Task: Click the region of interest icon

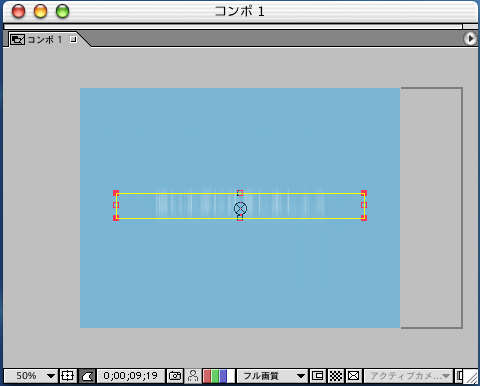Action: tap(317, 376)
